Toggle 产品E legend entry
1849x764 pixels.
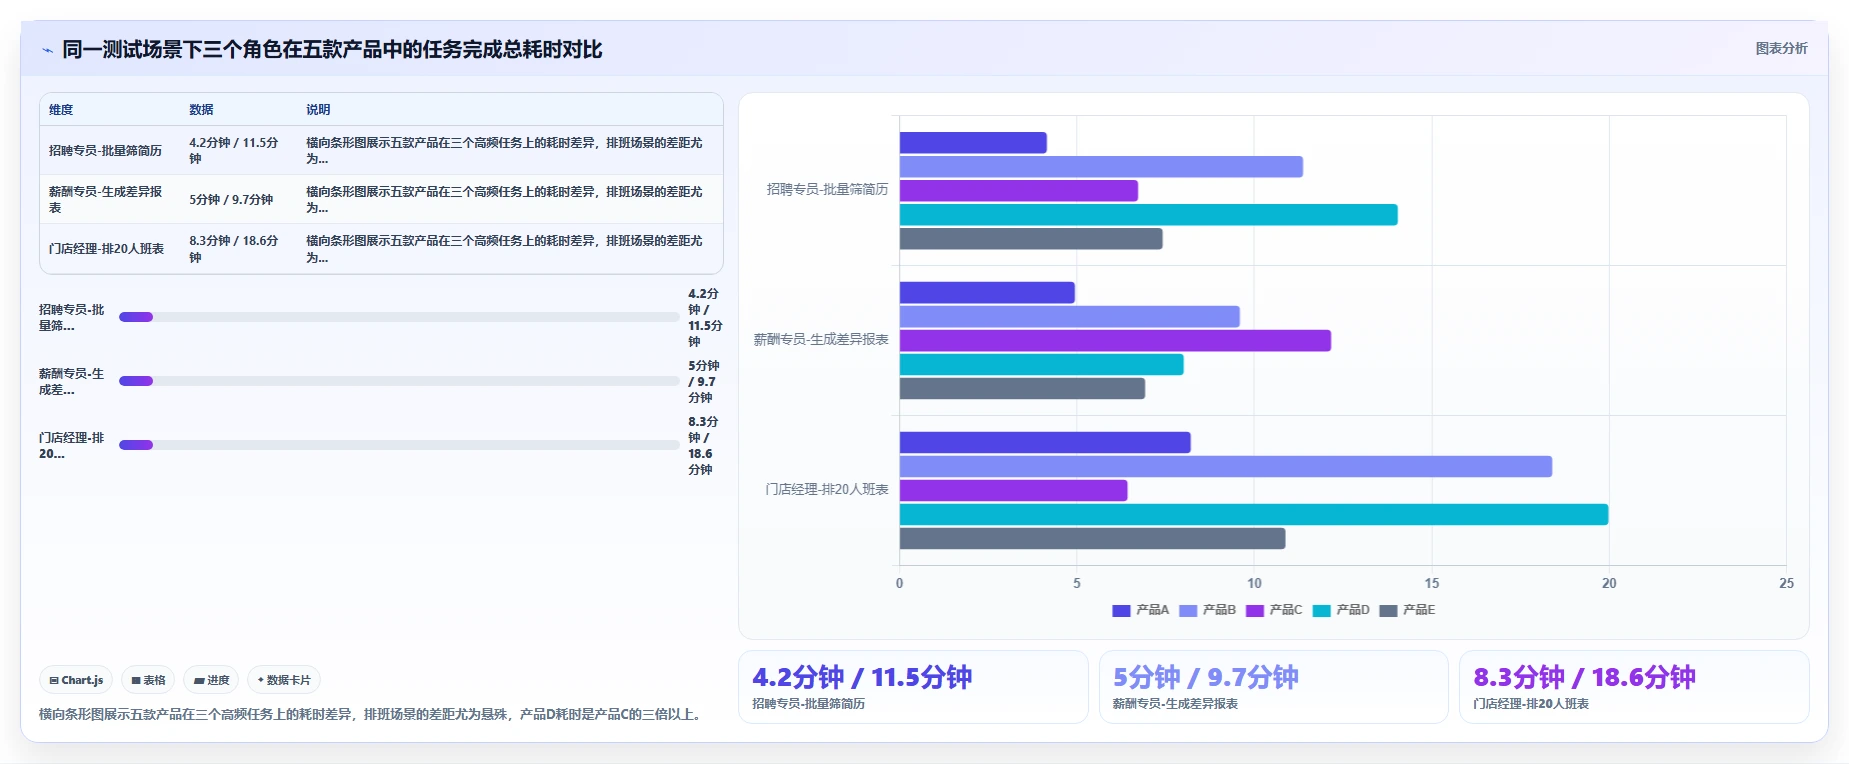(1407, 610)
